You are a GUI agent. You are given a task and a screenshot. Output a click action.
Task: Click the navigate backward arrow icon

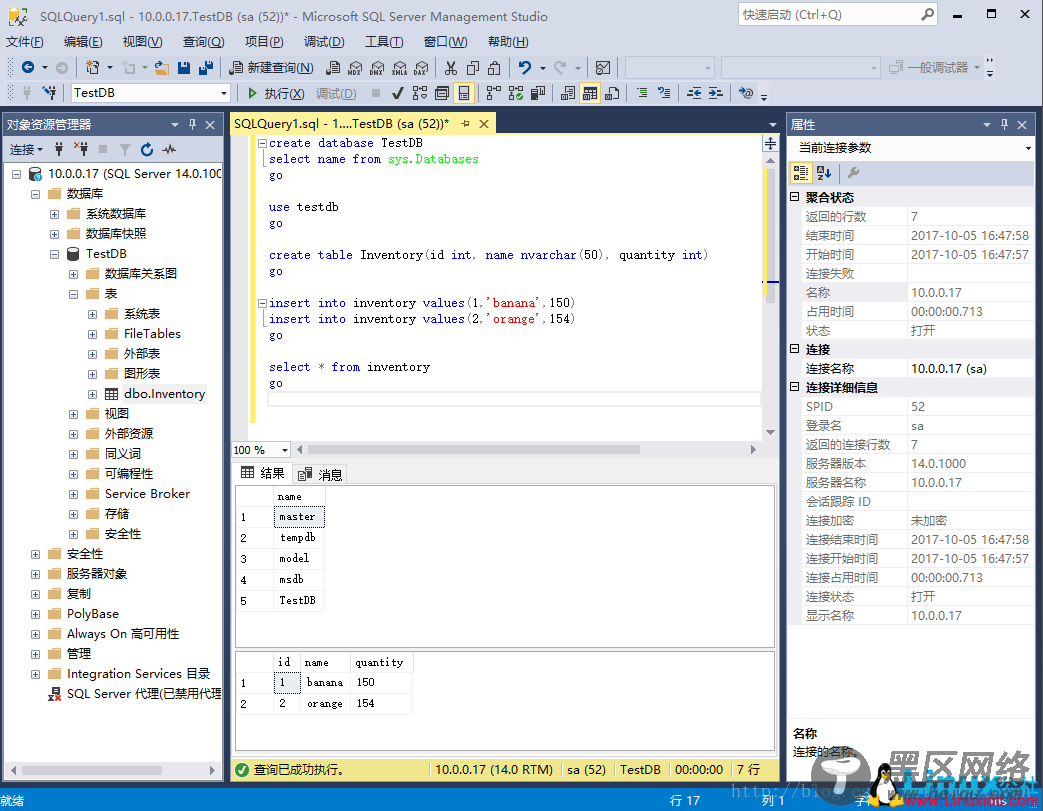coord(28,67)
